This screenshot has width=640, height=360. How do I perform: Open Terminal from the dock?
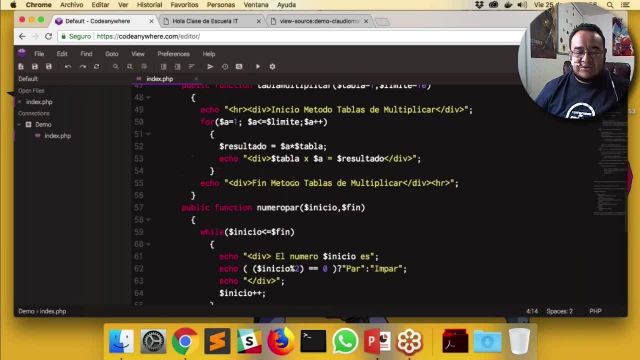[x=313, y=341]
